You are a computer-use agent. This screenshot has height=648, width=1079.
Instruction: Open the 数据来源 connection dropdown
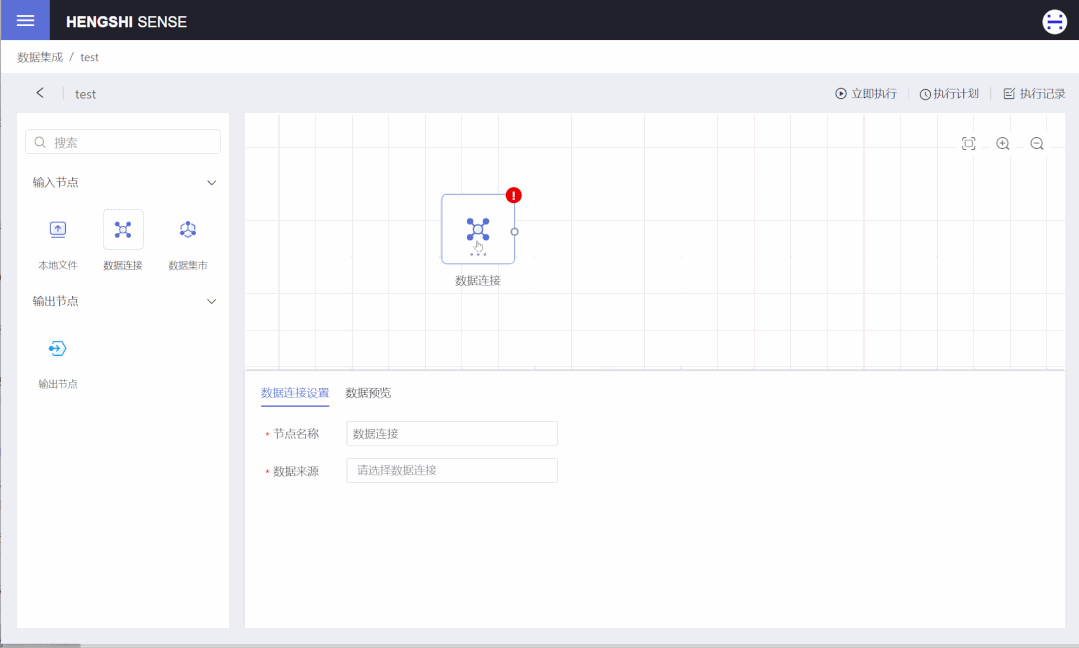click(451, 471)
